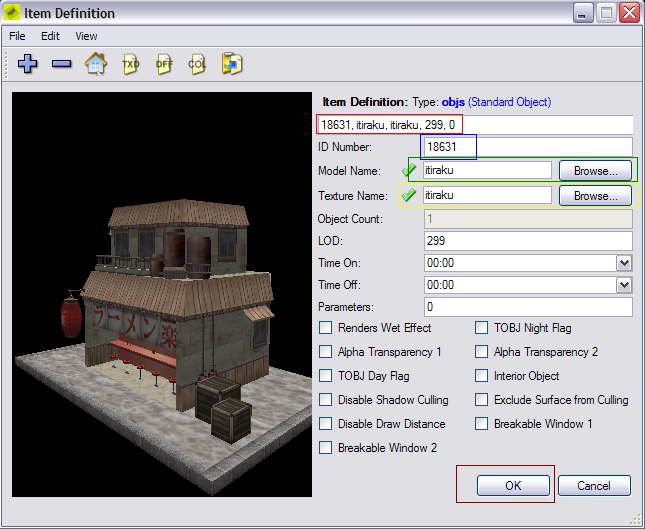Screen dimensions: 645x529
Task: Click Browse next to Texture Name
Action: tap(595, 196)
